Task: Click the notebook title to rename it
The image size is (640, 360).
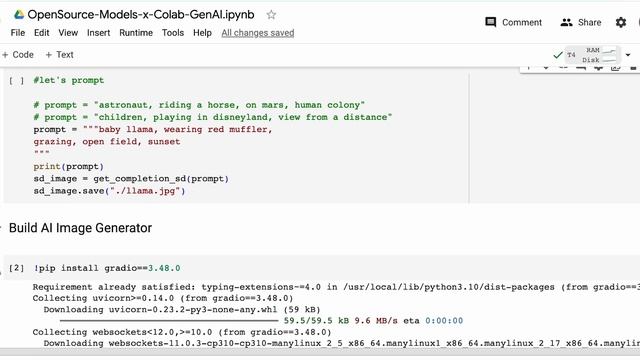Action: pos(141,15)
